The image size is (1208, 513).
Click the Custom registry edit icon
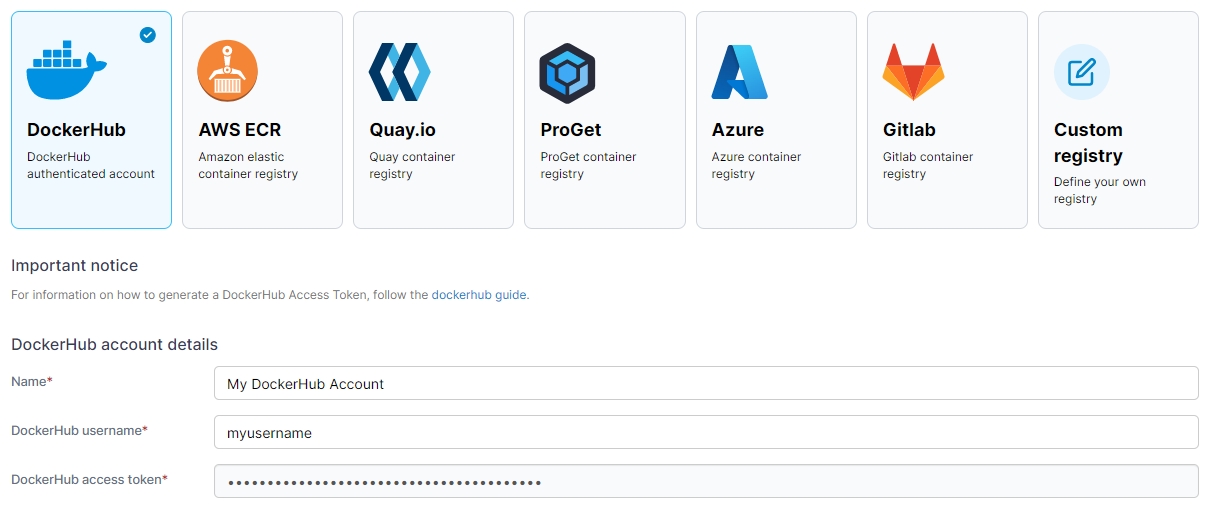(x=1081, y=72)
